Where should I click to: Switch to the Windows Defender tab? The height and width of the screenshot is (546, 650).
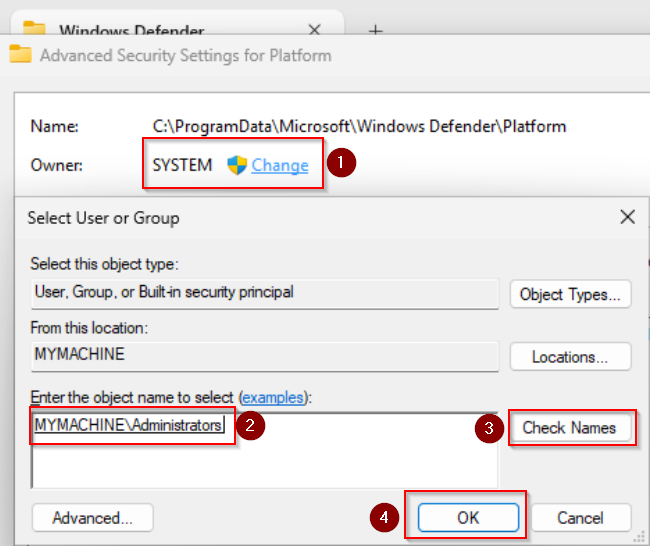[177, 25]
